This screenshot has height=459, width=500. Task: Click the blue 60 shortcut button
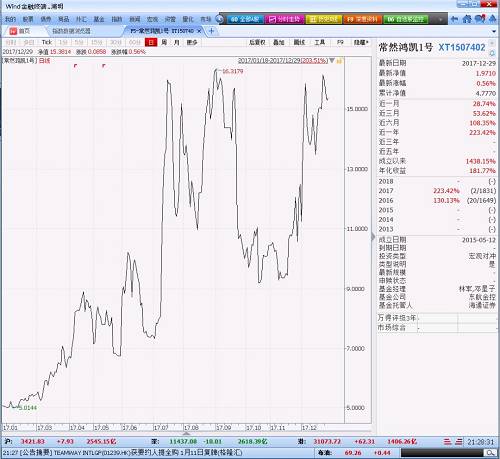245,19
